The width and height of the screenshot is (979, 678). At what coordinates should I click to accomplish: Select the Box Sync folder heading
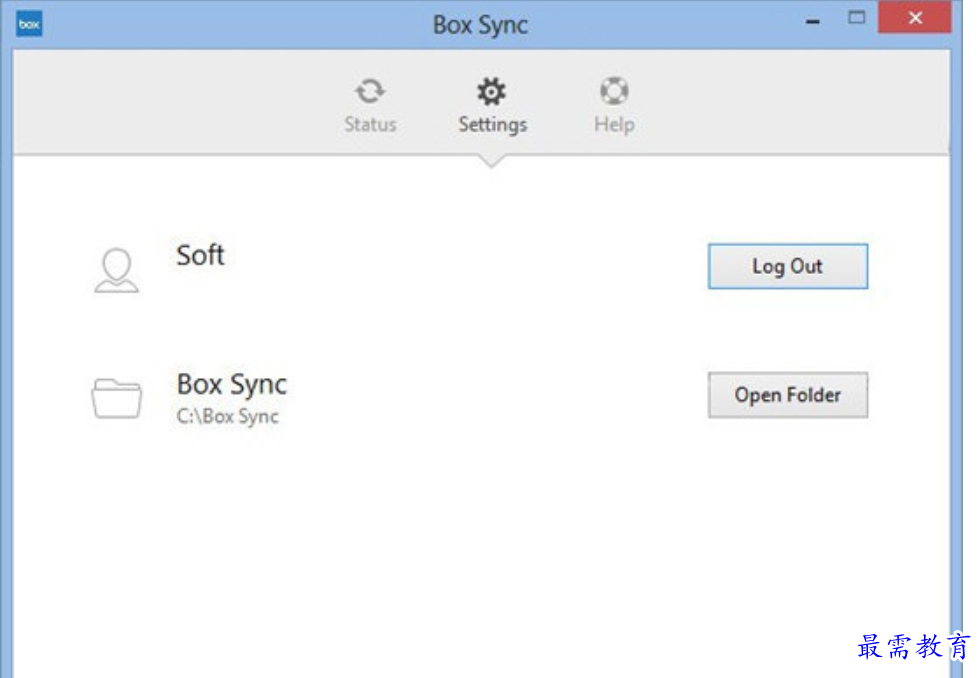point(232,385)
